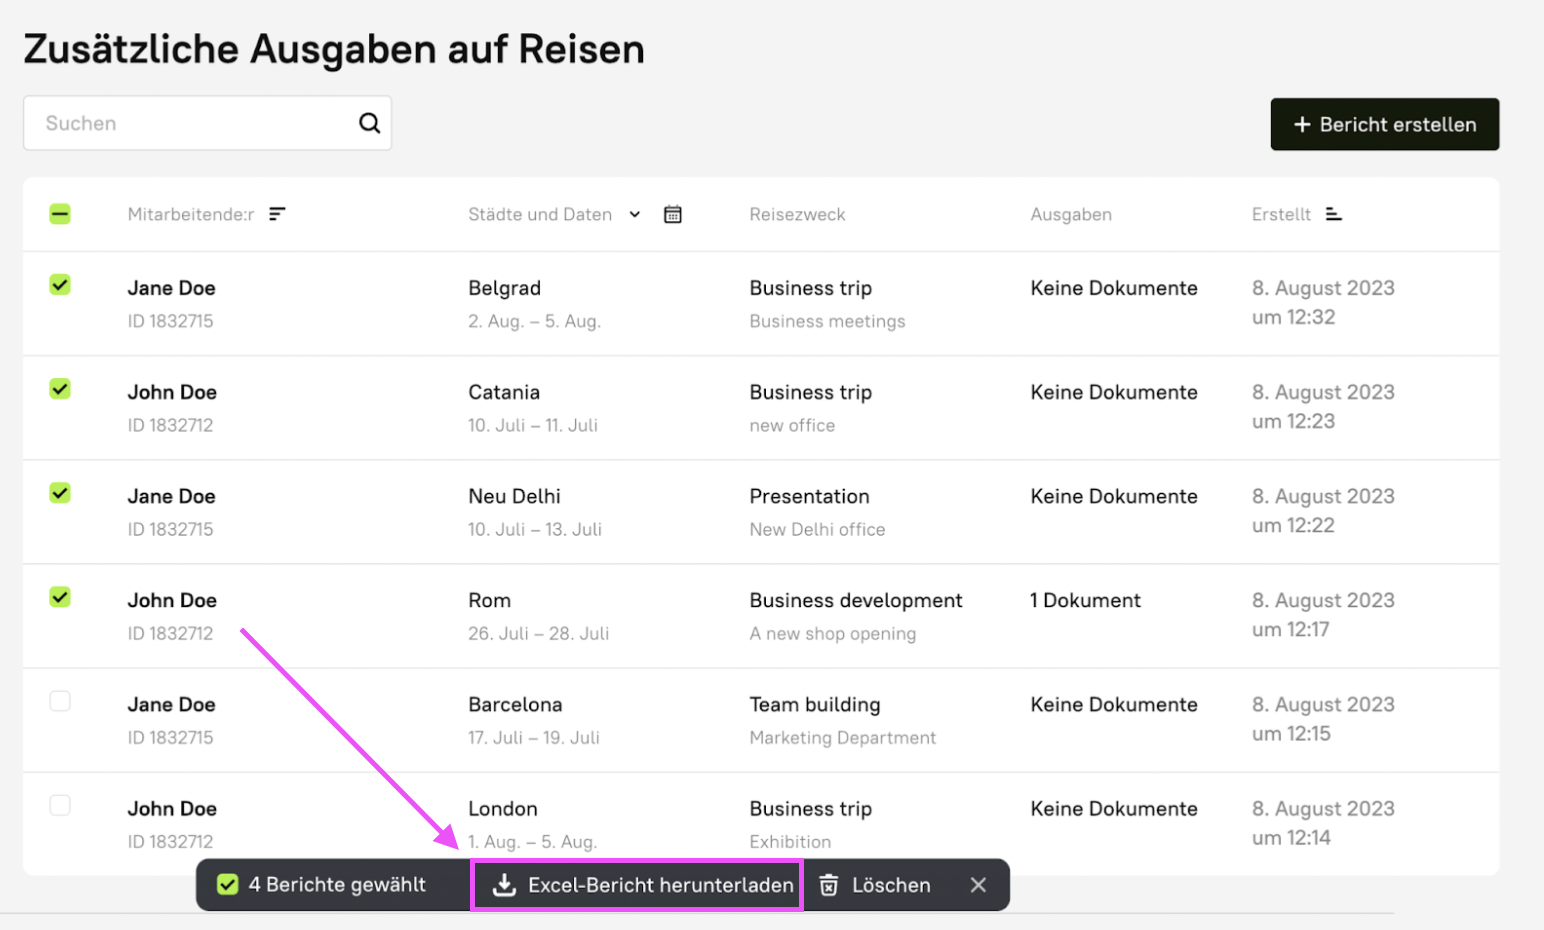
Task: Toggle the select-all header checkbox
Action: (x=60, y=214)
